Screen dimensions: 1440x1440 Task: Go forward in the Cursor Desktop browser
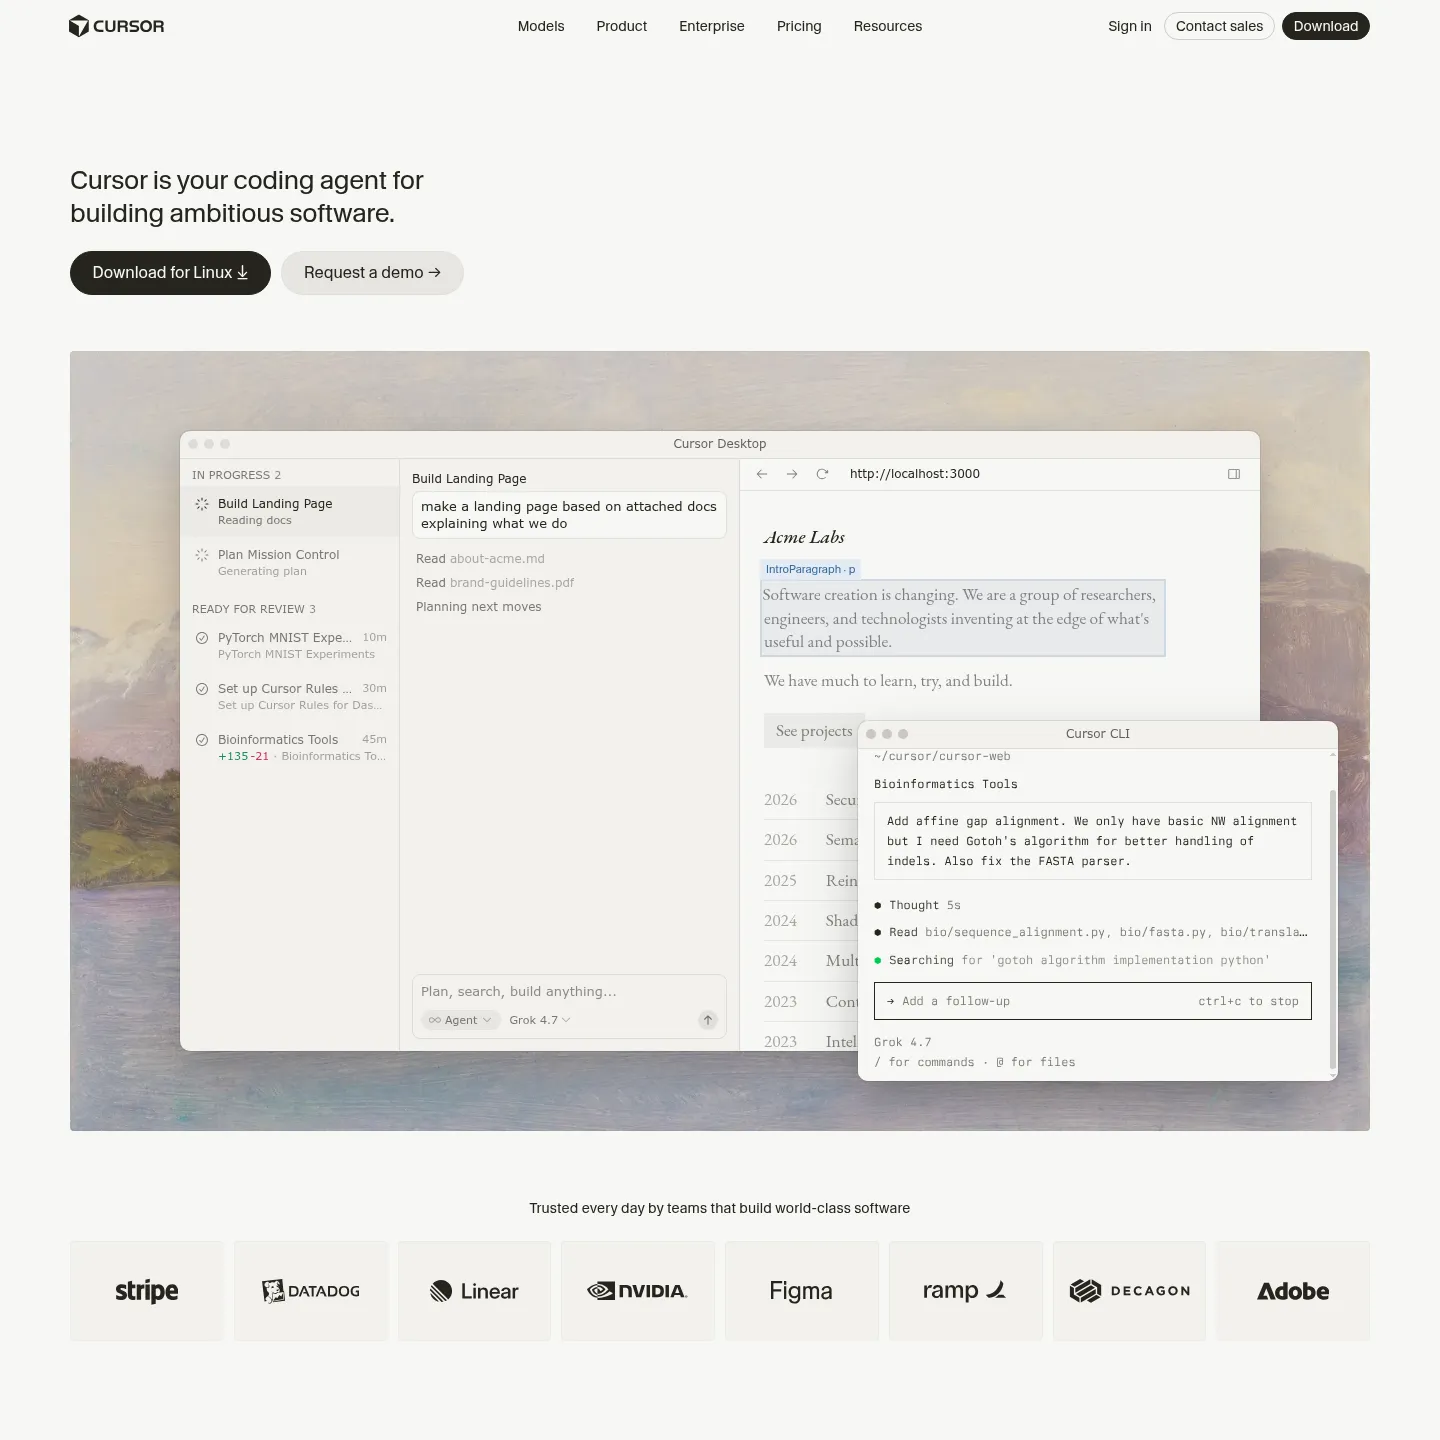tap(792, 474)
